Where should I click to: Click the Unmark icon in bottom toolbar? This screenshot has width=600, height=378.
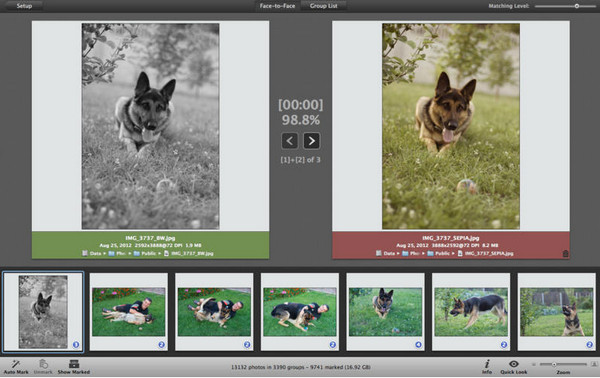(x=43, y=364)
